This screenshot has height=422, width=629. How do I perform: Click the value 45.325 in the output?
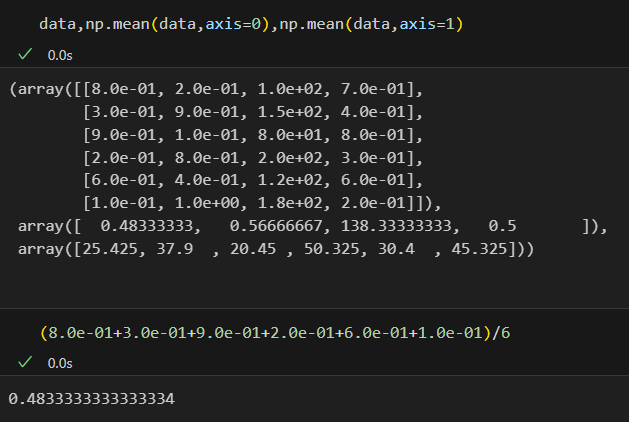click(479, 249)
